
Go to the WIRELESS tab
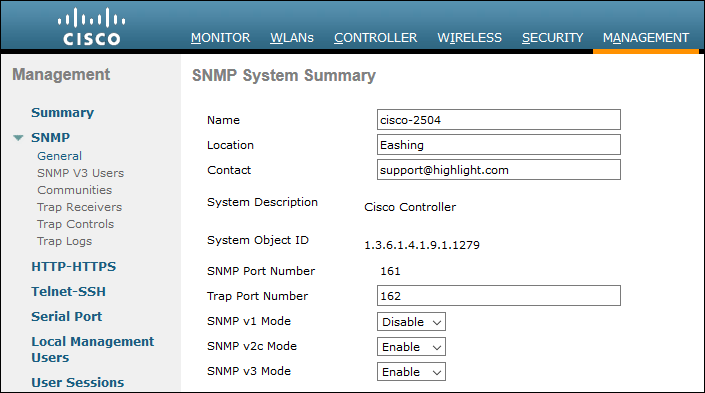(x=469, y=38)
